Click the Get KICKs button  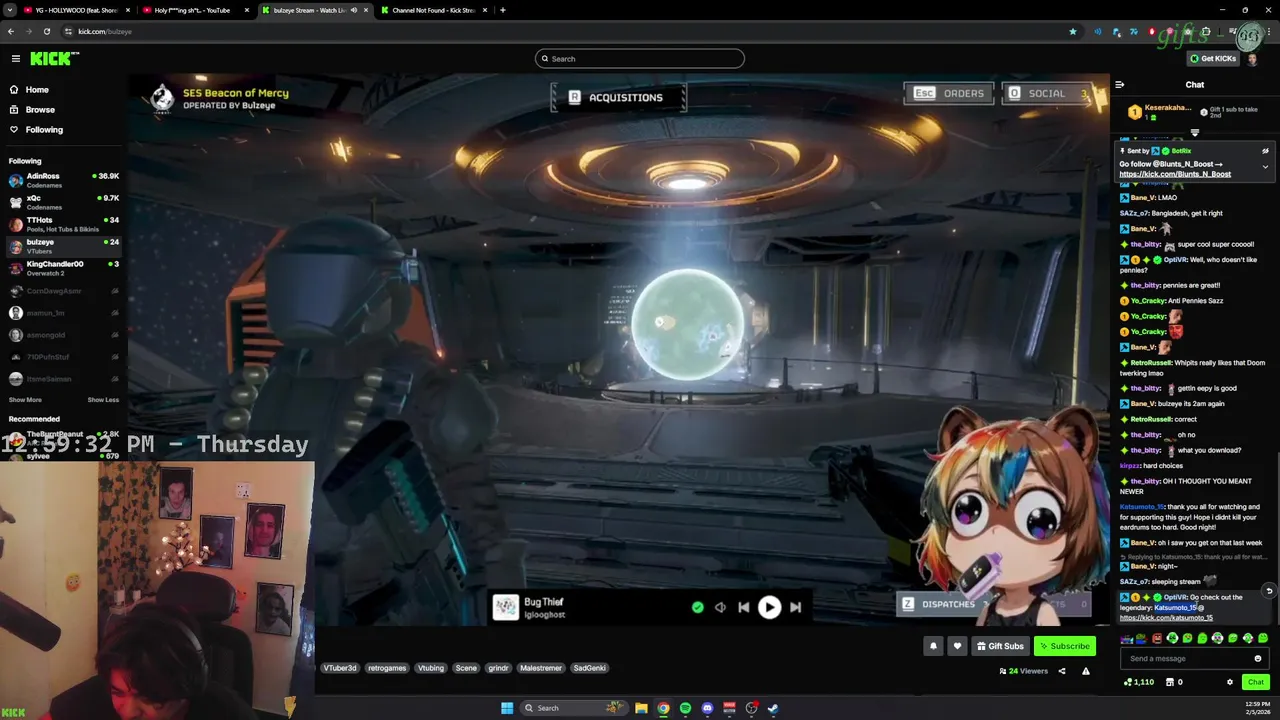click(x=1213, y=59)
